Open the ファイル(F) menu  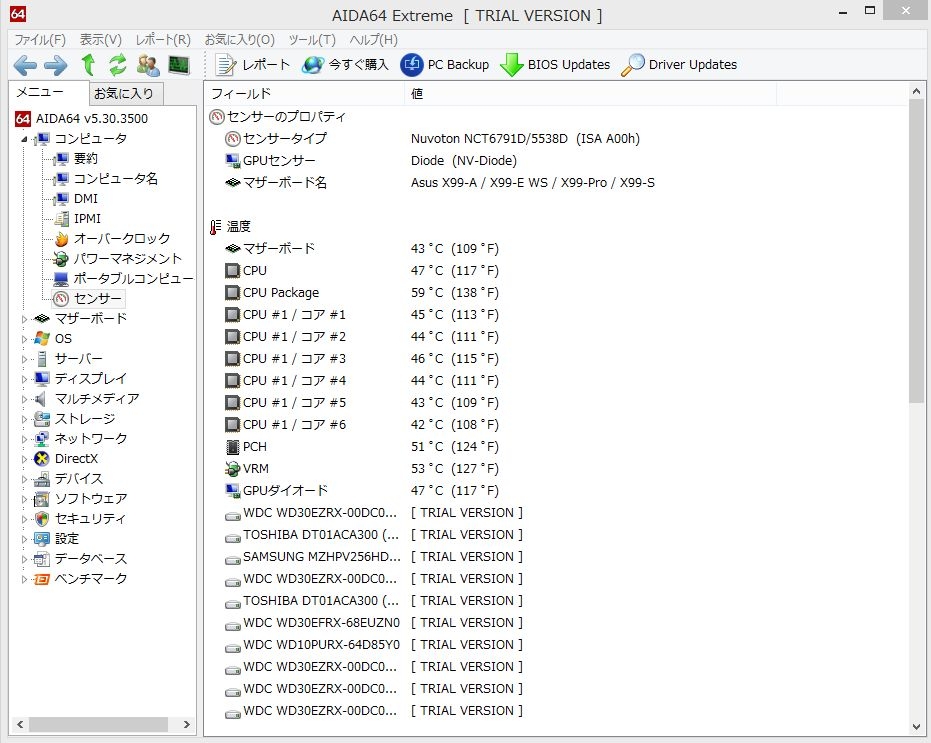pos(40,40)
